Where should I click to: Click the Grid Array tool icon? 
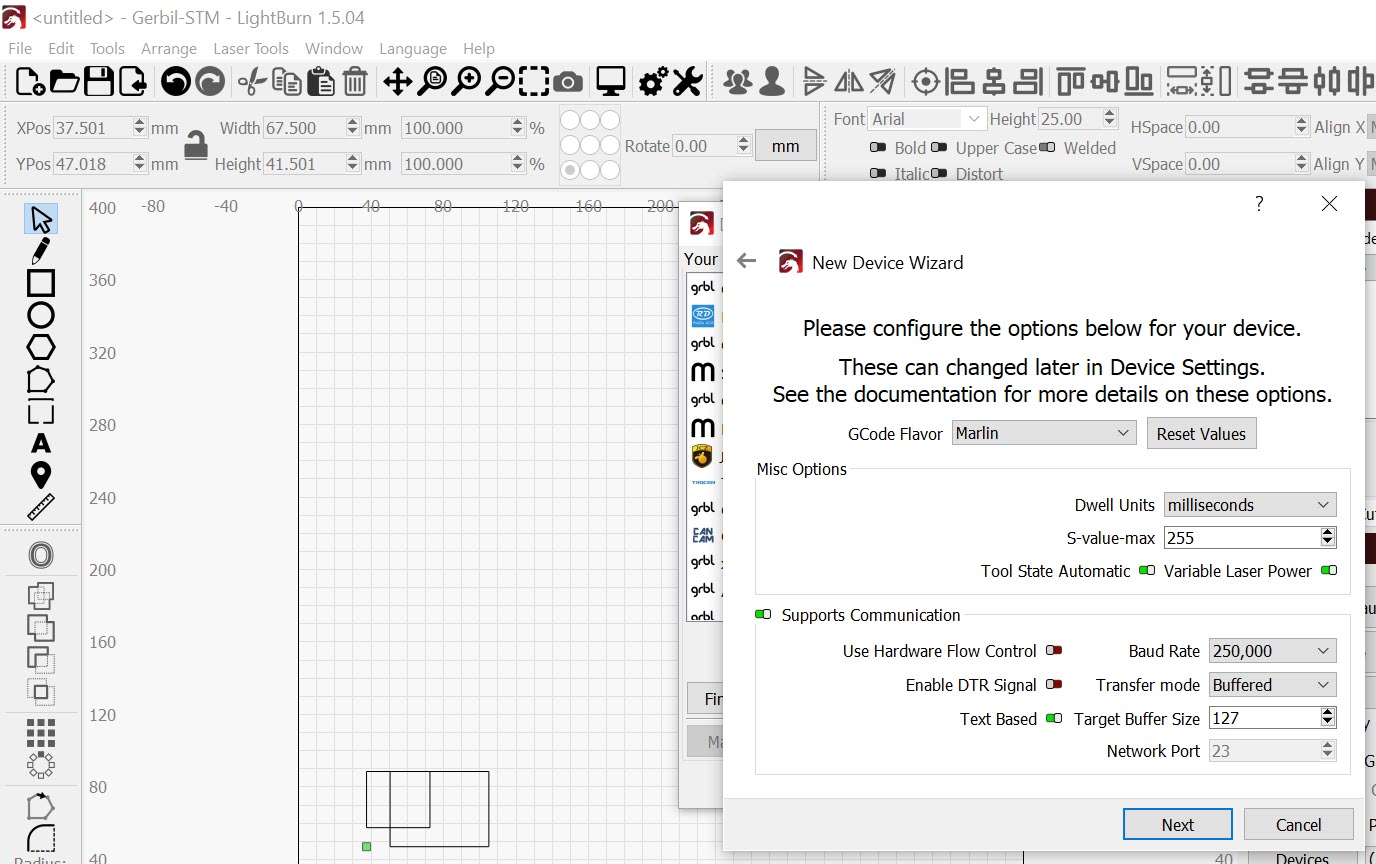[x=41, y=733]
